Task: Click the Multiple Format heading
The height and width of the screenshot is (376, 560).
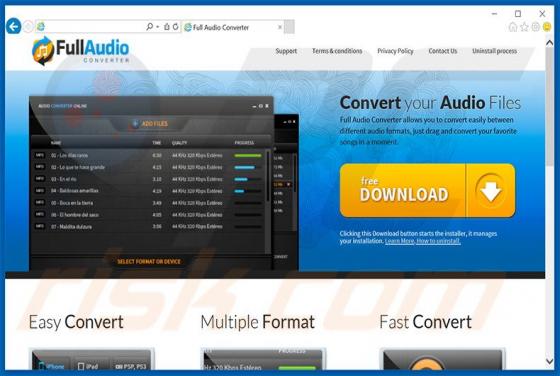Action: click(x=258, y=322)
